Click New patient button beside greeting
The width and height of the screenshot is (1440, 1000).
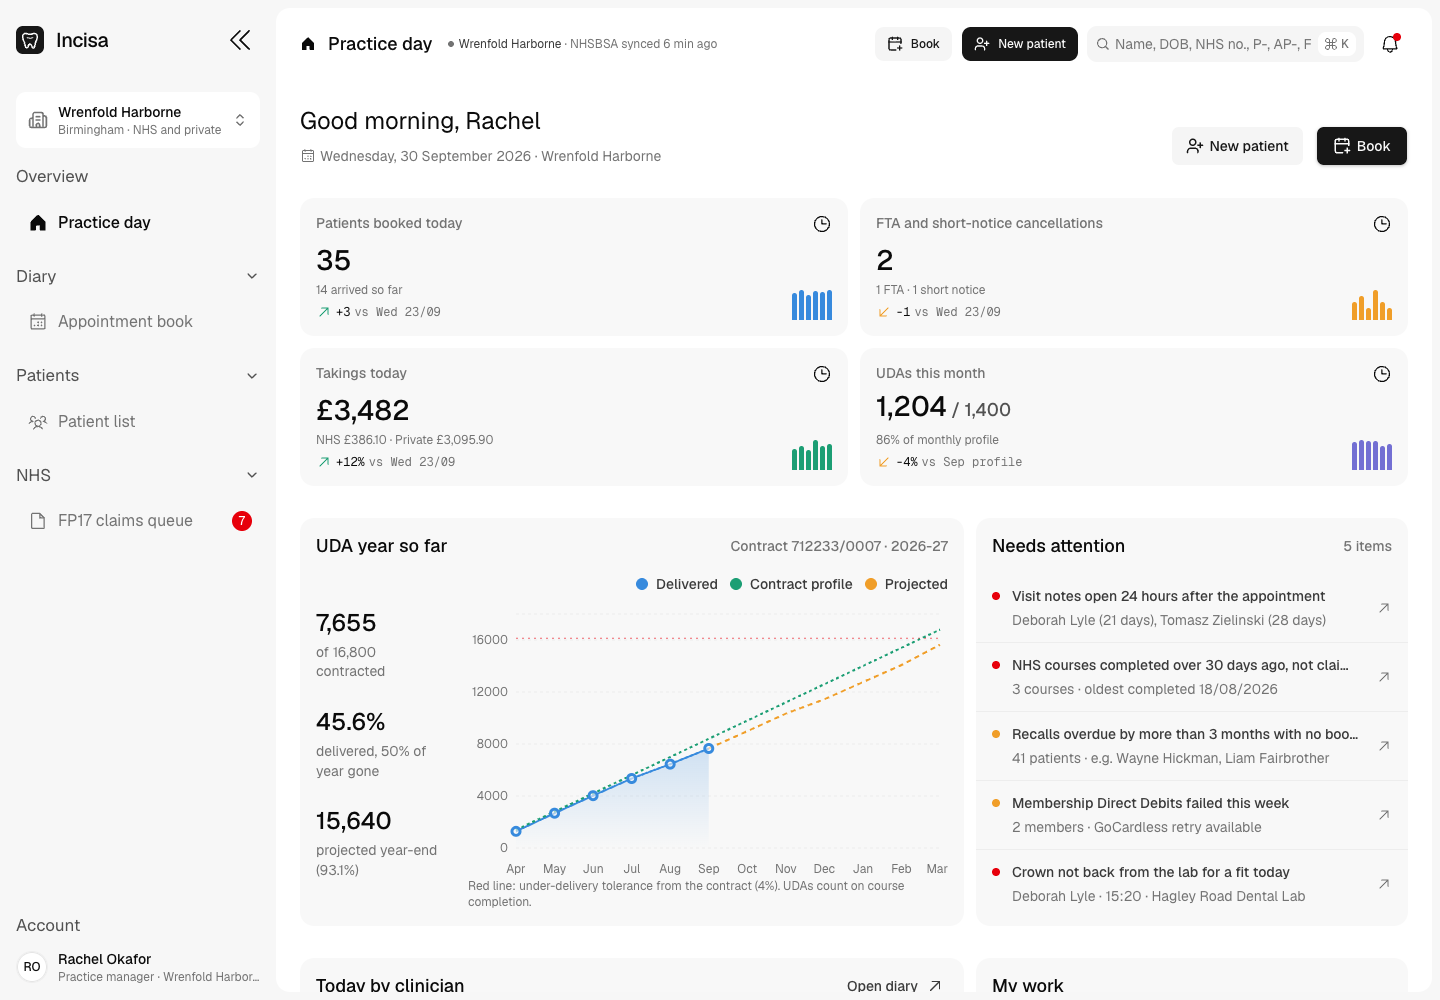click(1237, 146)
